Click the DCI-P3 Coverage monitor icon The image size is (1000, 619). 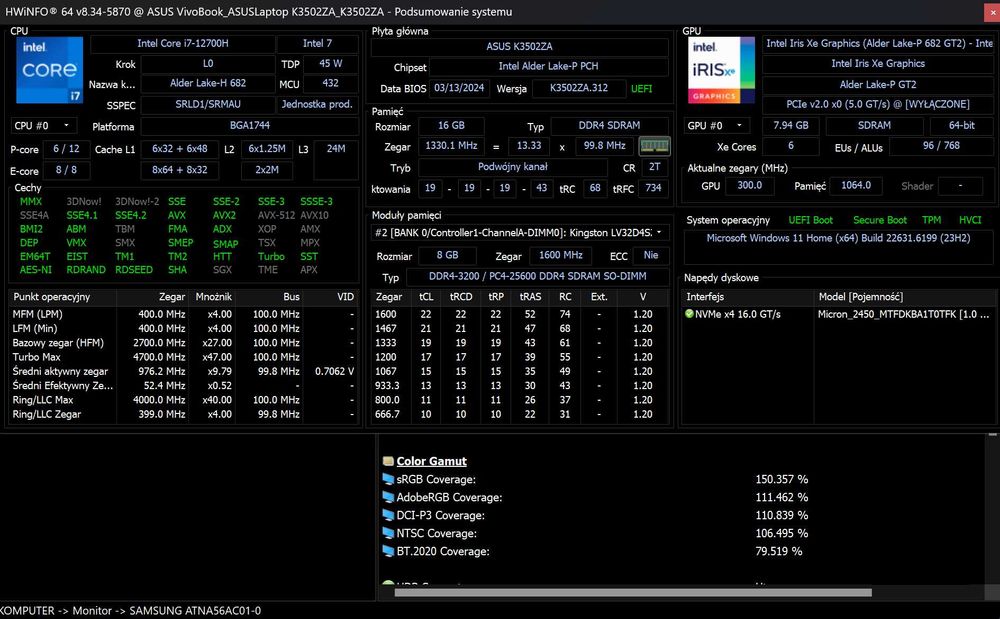coord(388,515)
